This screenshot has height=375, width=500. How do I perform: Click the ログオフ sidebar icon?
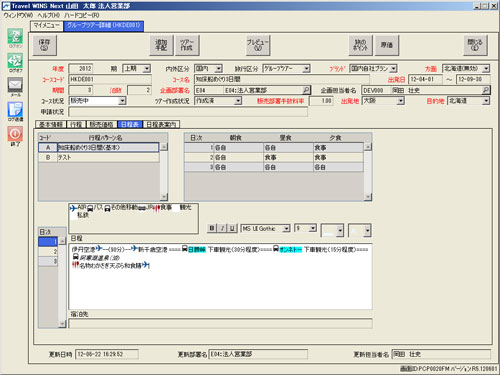15,61
